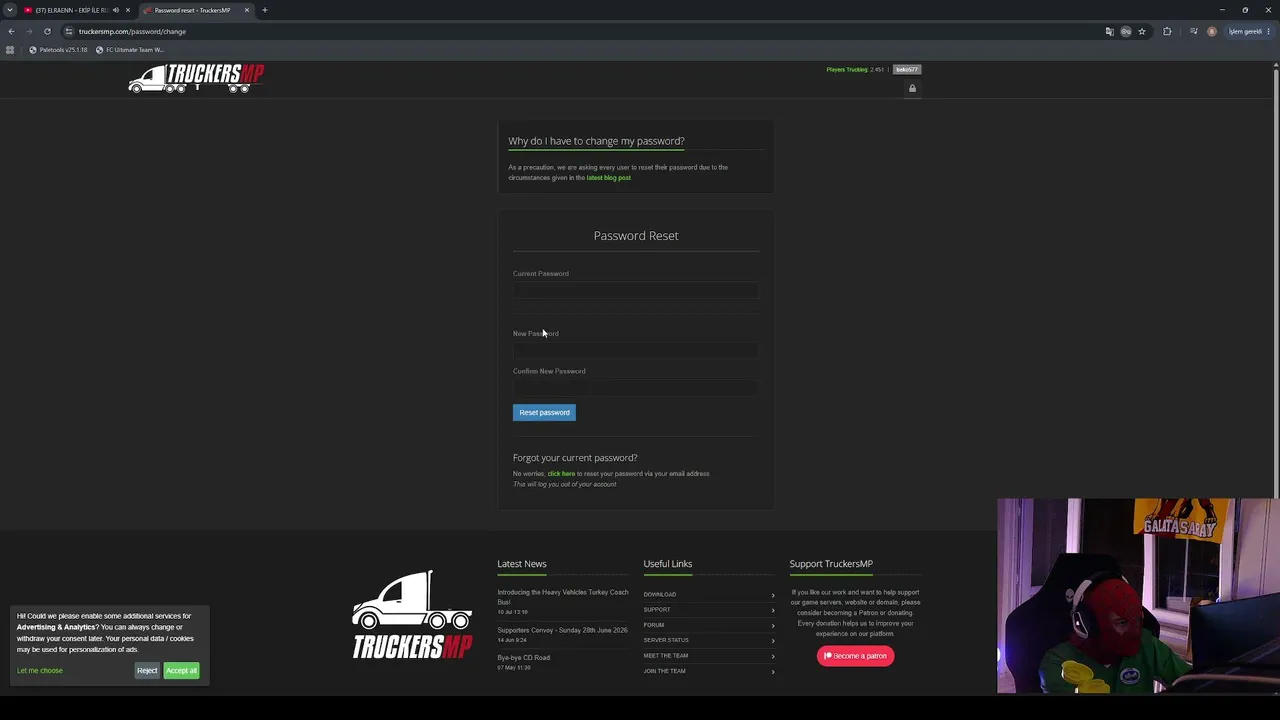
Task: Open site information icon beside the URL
Action: (x=69, y=31)
